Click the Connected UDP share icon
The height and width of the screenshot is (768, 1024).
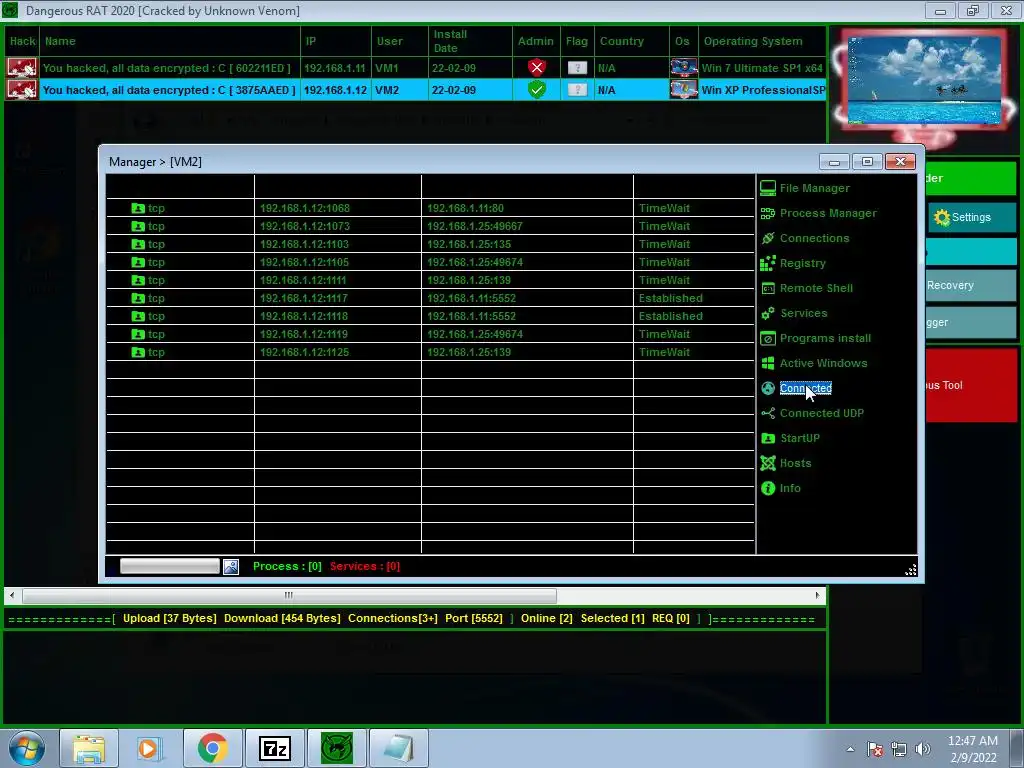(x=768, y=413)
